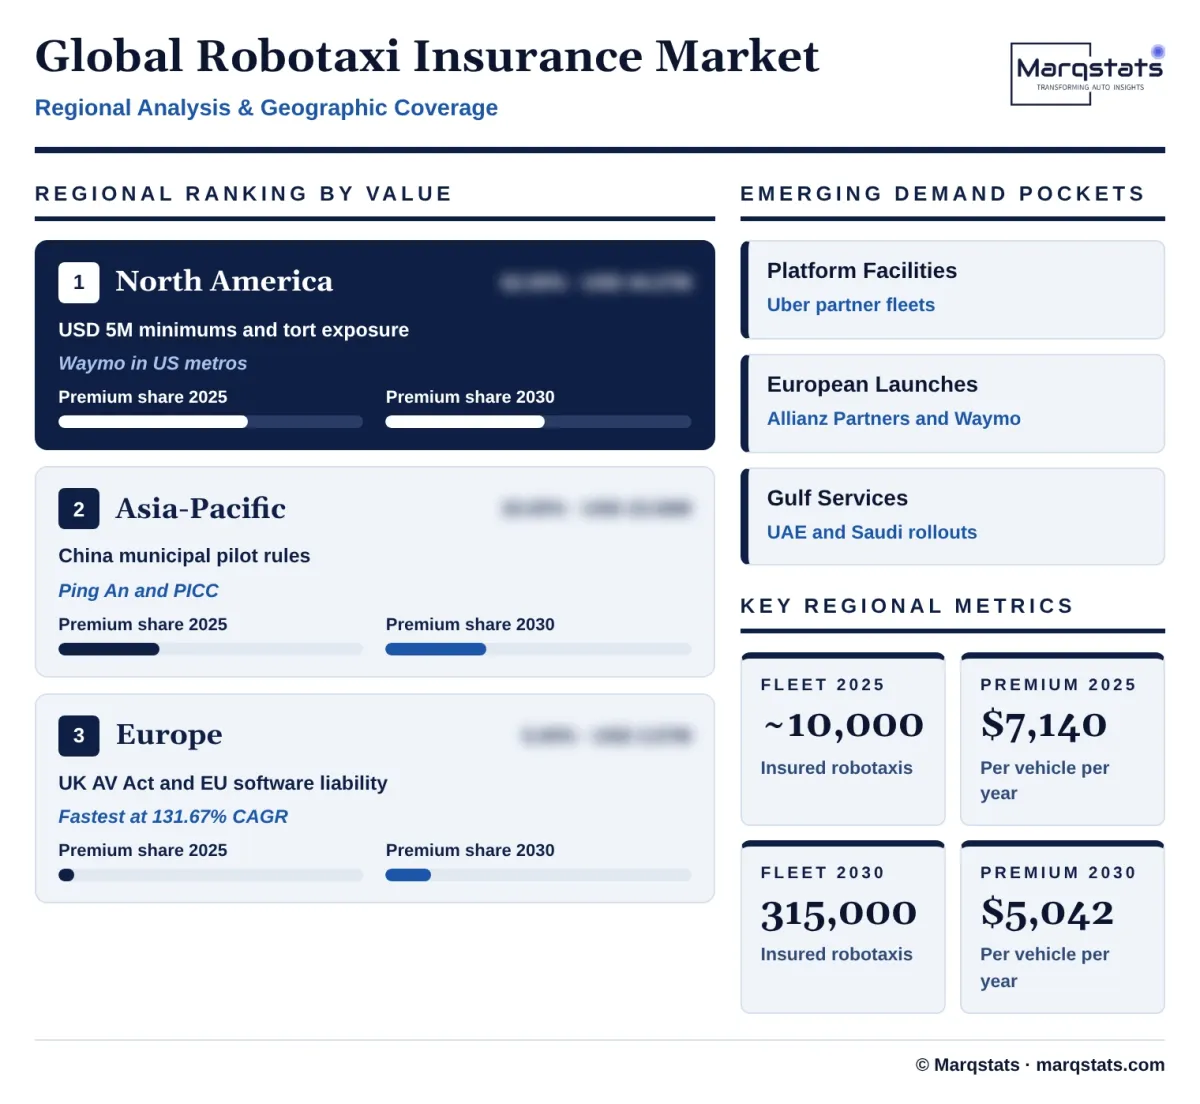Click Ping An and PICC text

click(138, 590)
